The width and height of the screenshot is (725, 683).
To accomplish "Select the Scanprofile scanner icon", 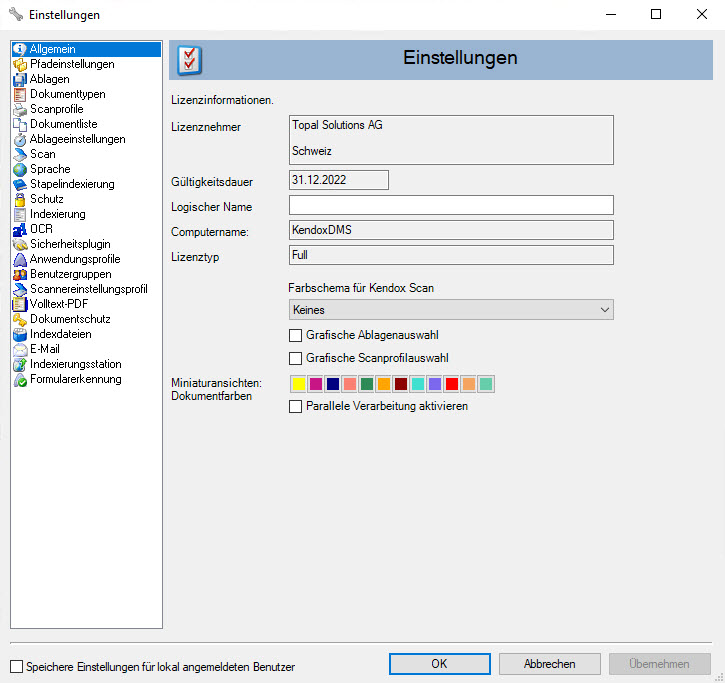I will coord(20,109).
